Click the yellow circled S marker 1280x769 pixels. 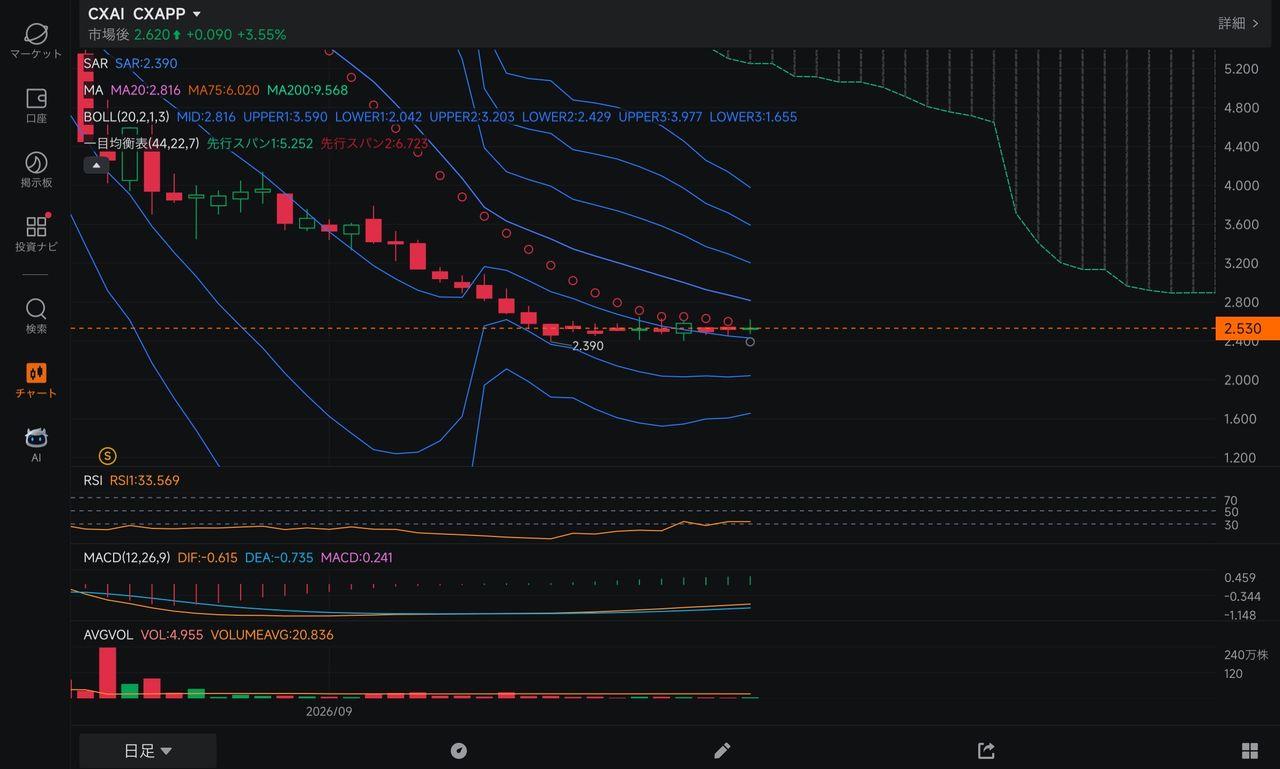(x=108, y=456)
